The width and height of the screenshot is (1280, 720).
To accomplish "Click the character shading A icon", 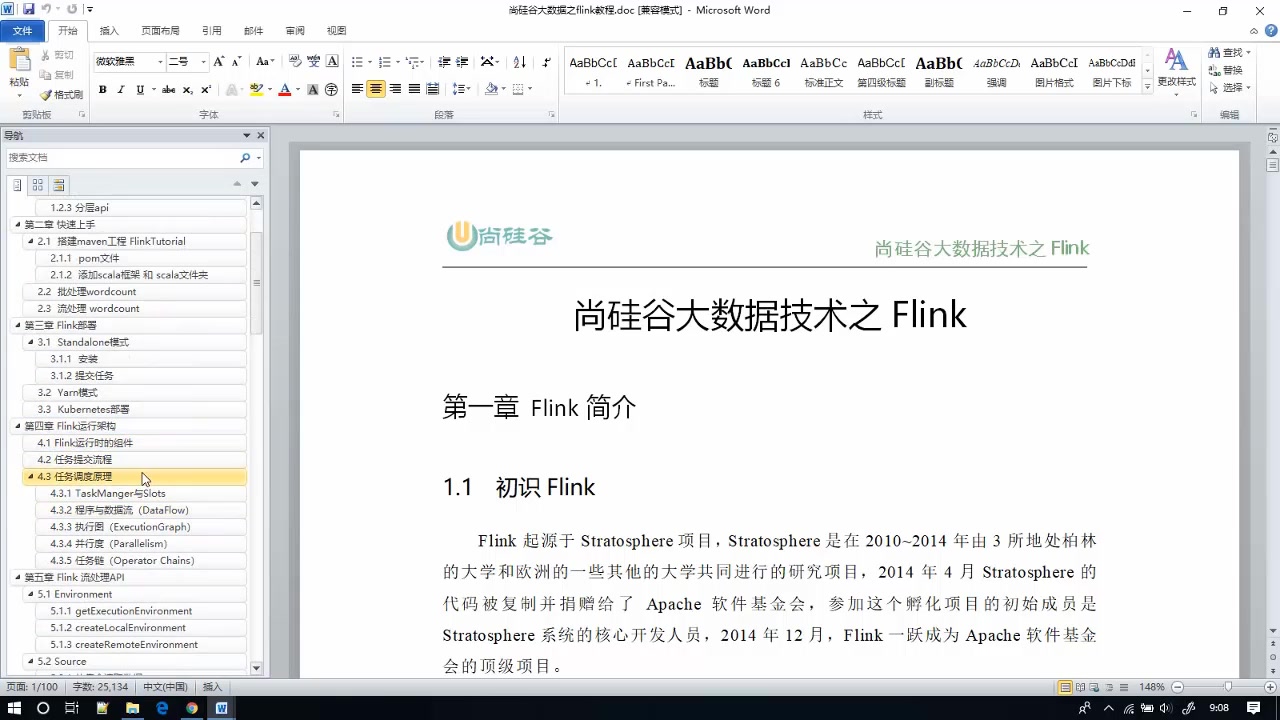I will pos(313,90).
